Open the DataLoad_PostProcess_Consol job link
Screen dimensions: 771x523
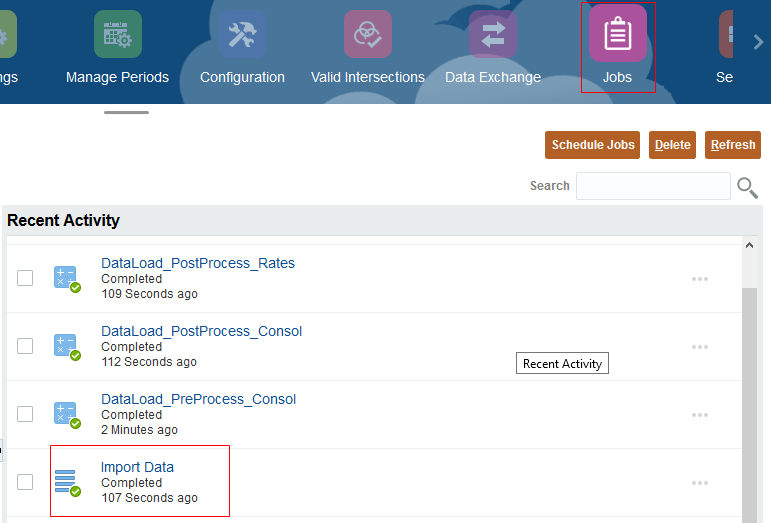201,331
